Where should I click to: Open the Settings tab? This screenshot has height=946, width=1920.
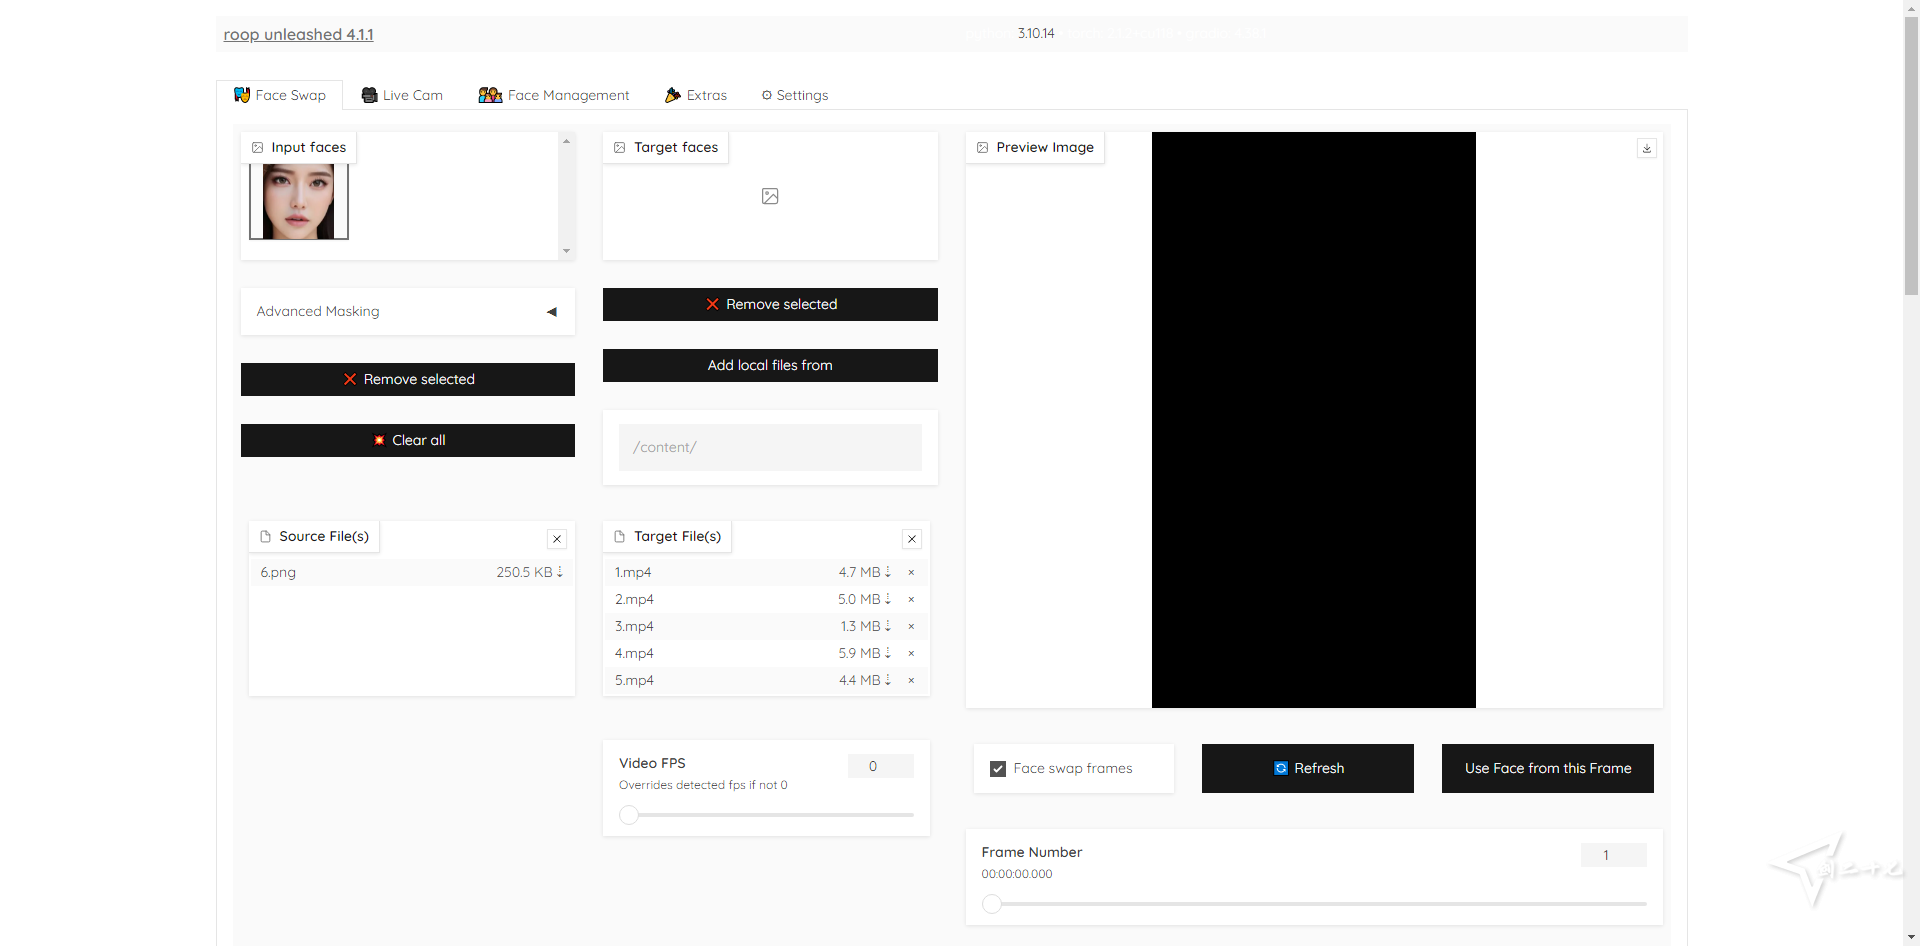point(794,94)
